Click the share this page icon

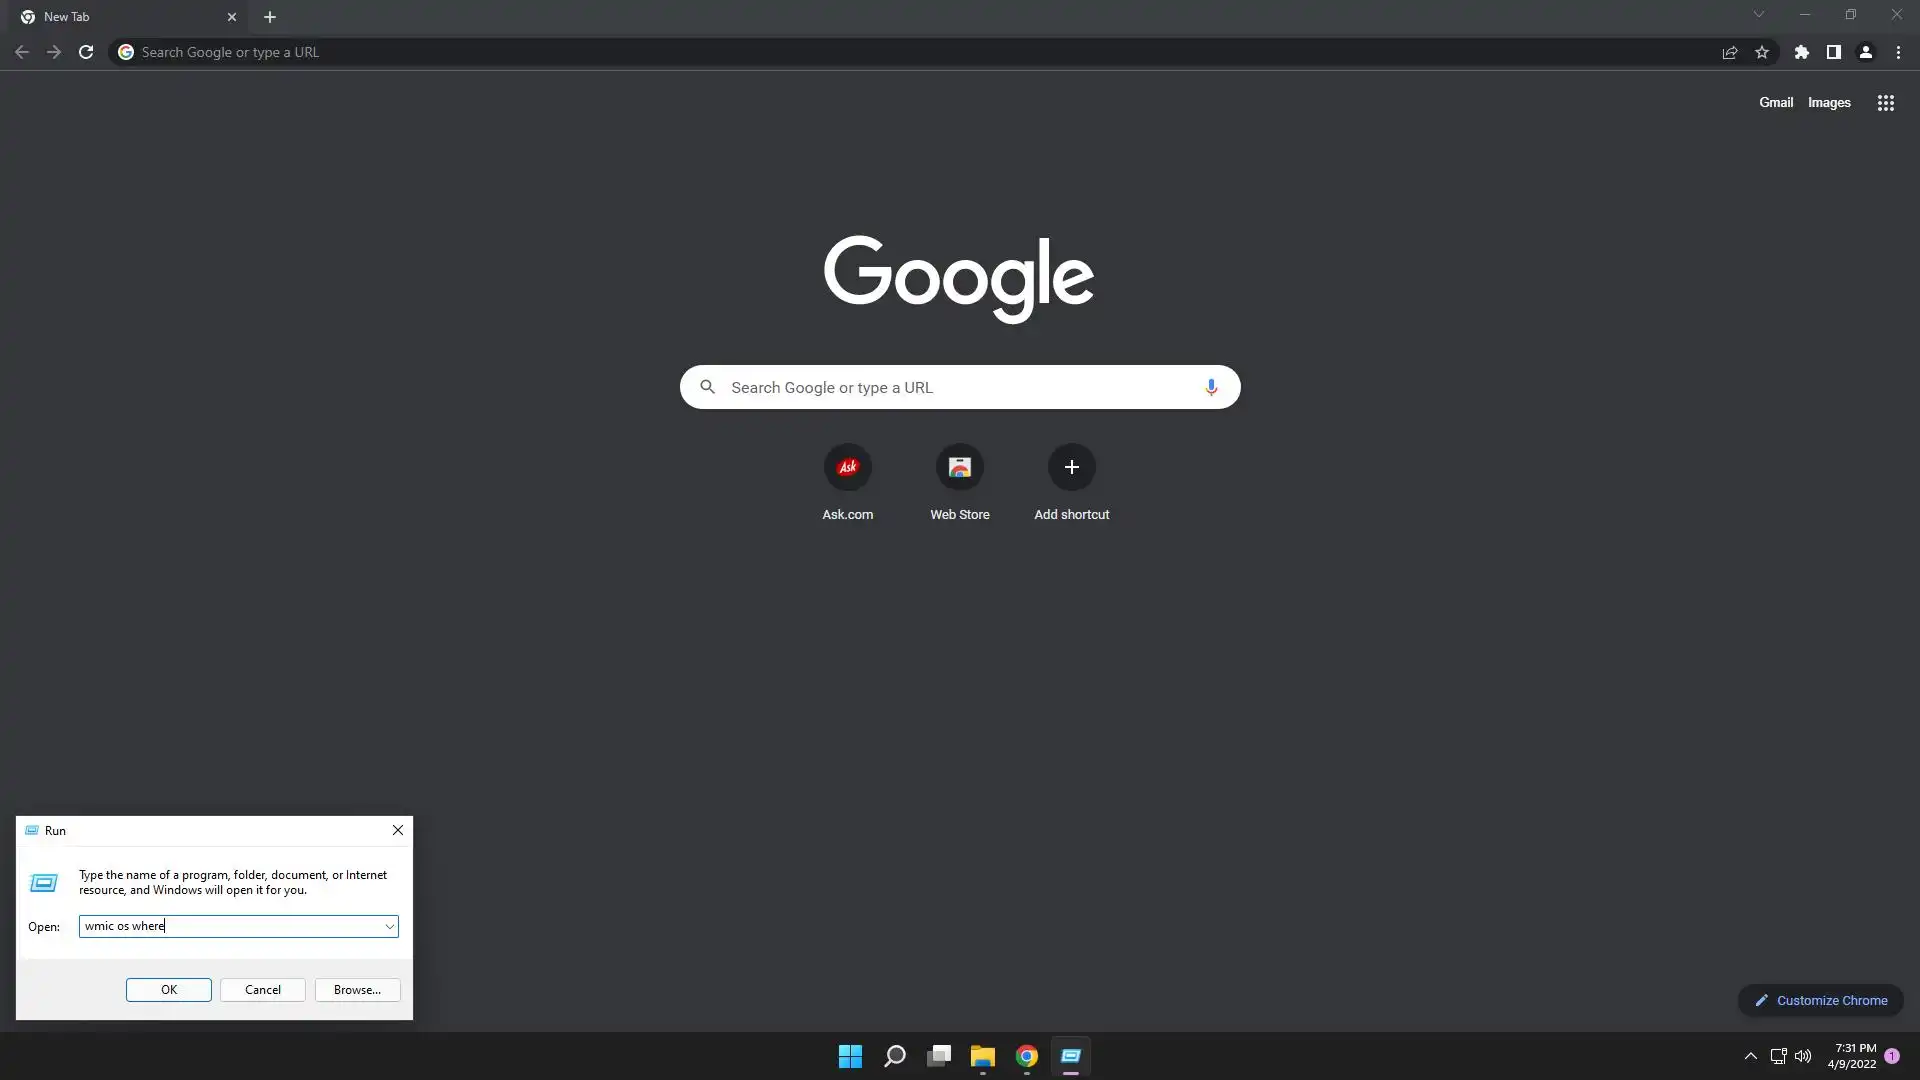click(1729, 52)
